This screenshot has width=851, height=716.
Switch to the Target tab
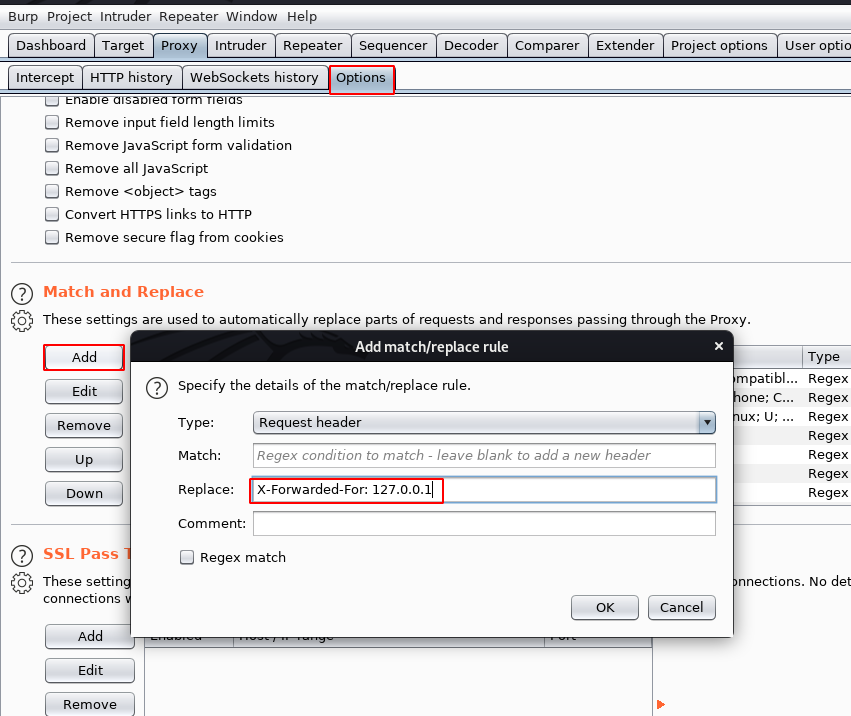pos(123,46)
